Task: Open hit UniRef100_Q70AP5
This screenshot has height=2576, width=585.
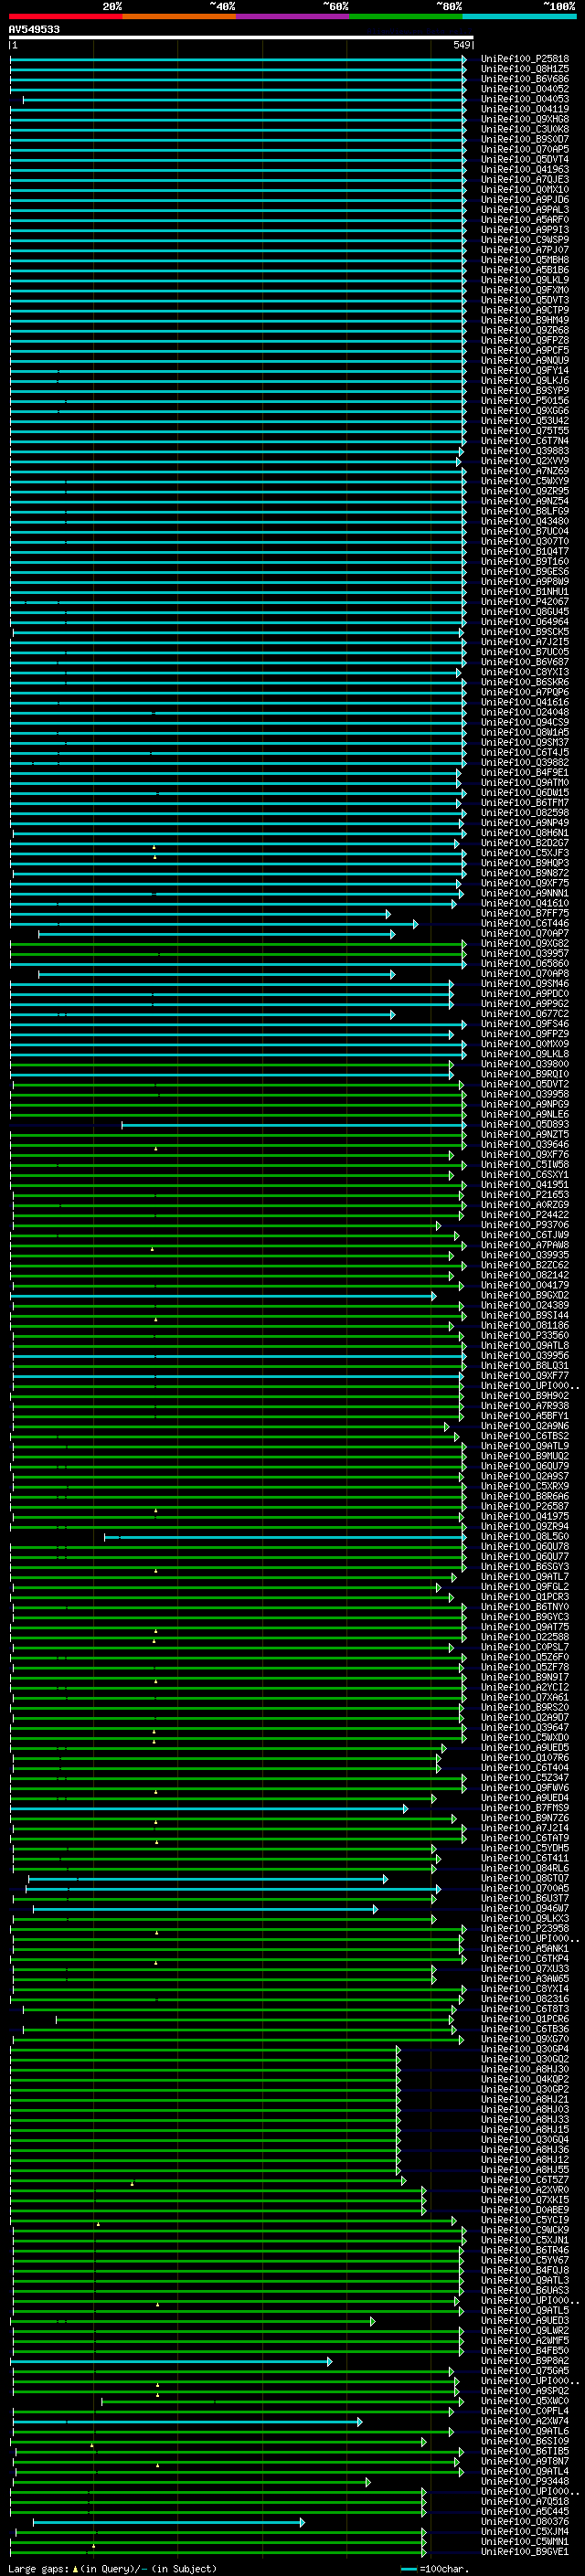Action: pos(525,149)
